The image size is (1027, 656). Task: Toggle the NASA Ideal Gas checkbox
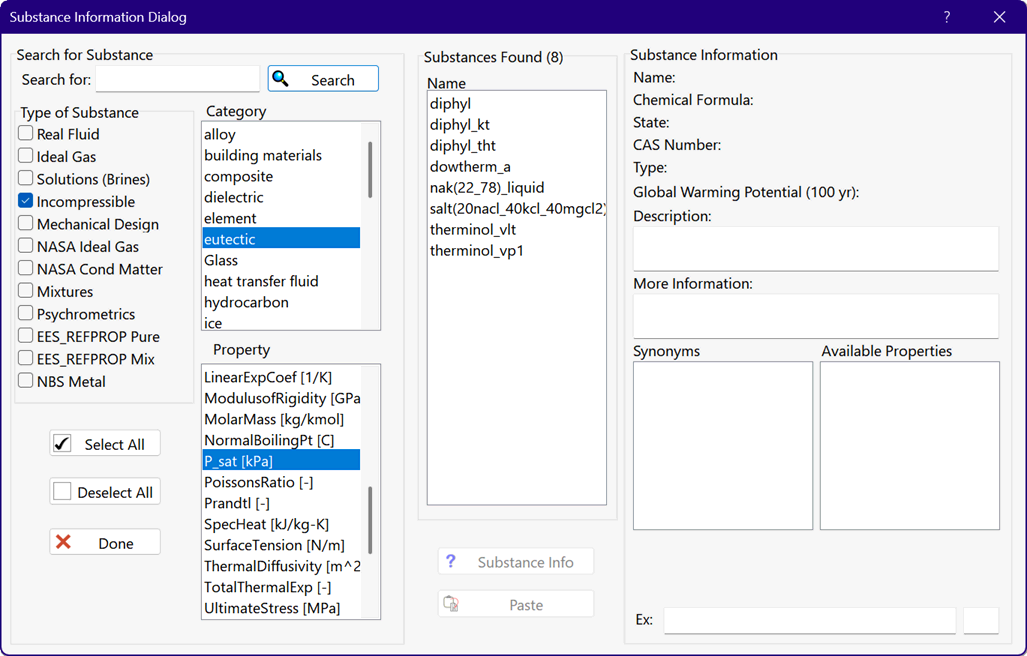tap(26, 246)
